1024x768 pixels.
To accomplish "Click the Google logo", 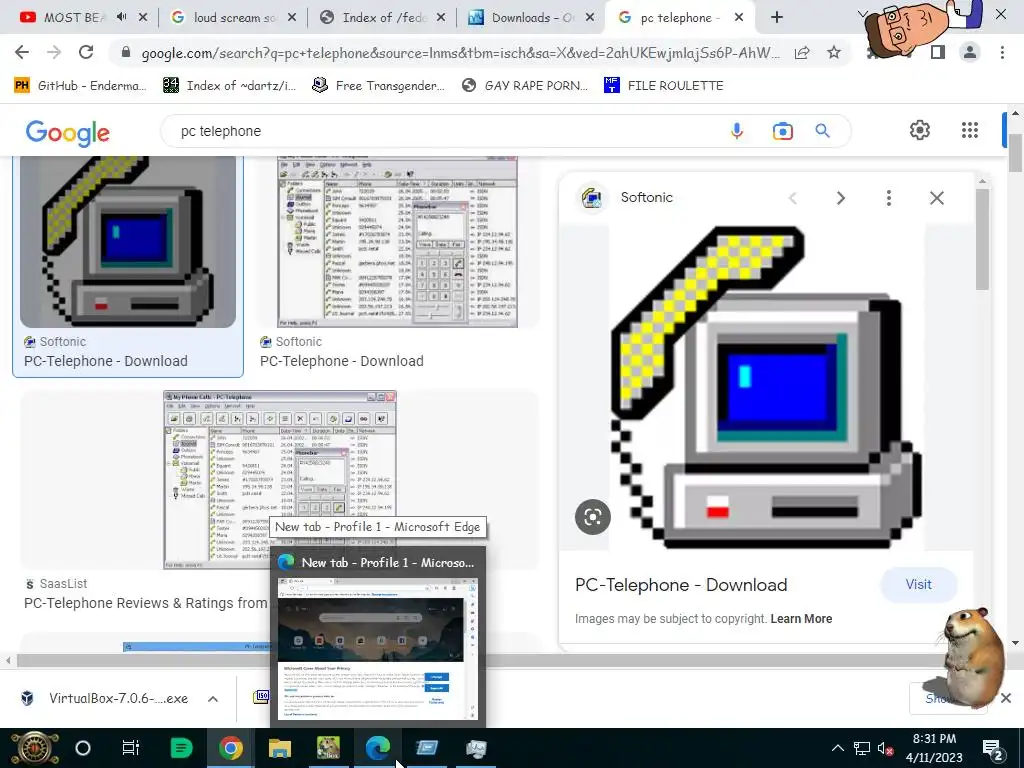I will (x=68, y=133).
